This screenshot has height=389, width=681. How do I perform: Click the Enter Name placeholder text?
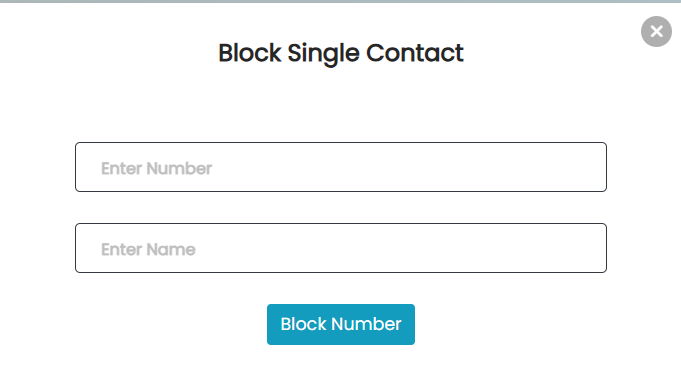(148, 250)
